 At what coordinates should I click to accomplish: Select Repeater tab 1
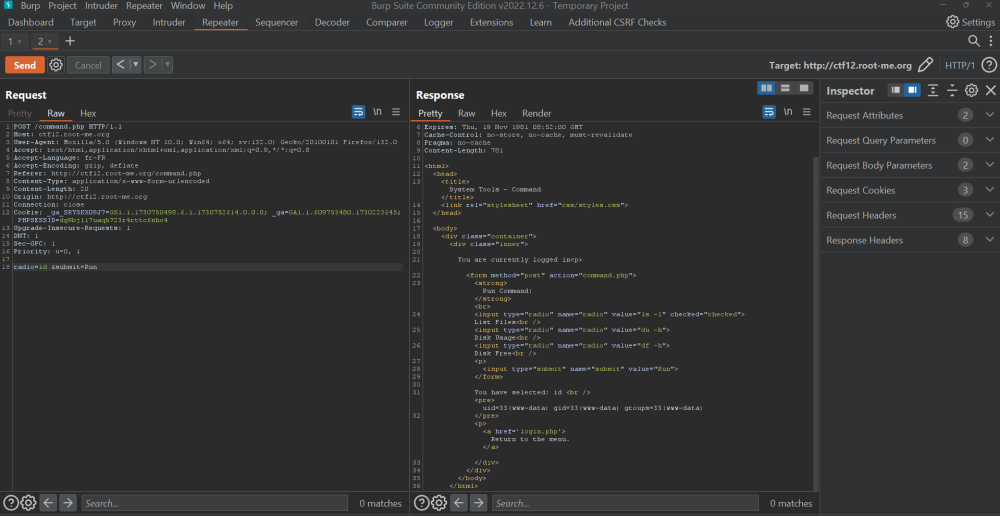pos(11,41)
